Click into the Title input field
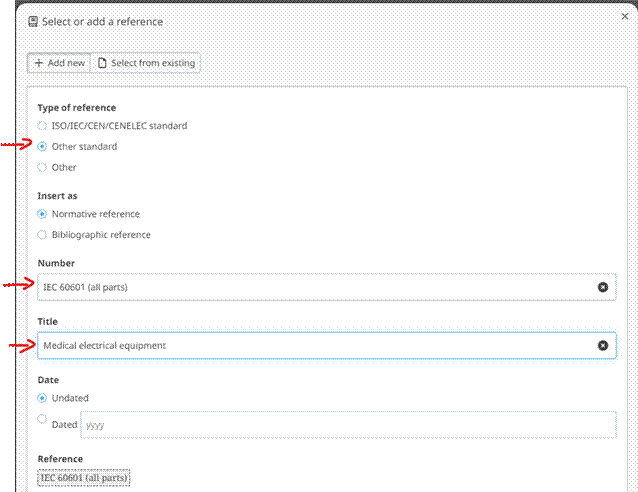 (310, 346)
